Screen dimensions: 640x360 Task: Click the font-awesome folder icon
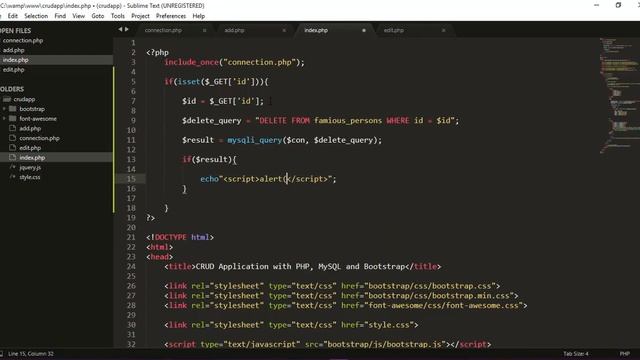[x=13, y=119]
